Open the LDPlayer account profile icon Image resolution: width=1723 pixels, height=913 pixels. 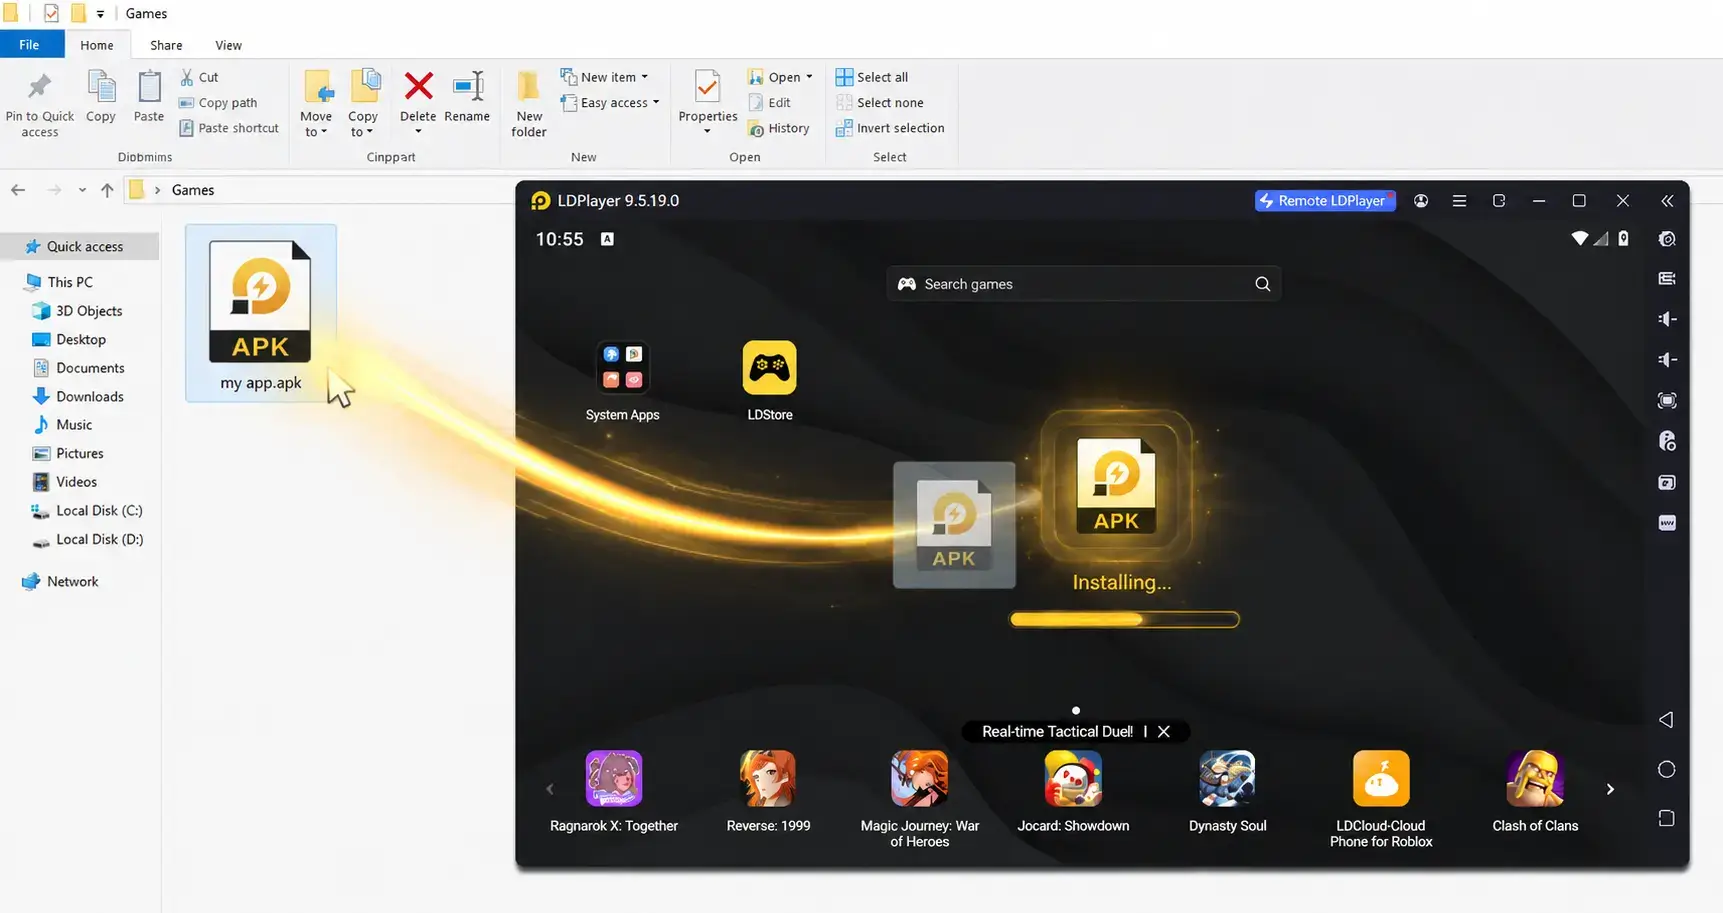point(1421,201)
